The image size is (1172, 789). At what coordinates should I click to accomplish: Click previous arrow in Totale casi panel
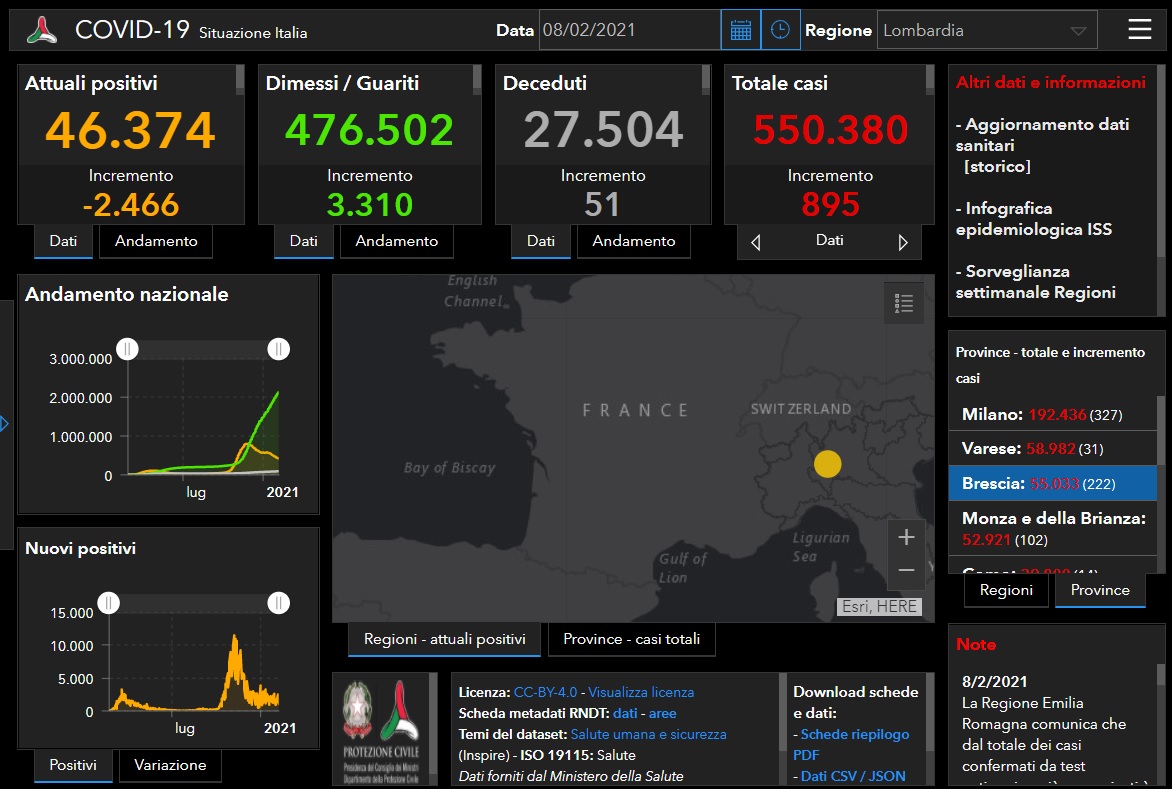point(756,242)
